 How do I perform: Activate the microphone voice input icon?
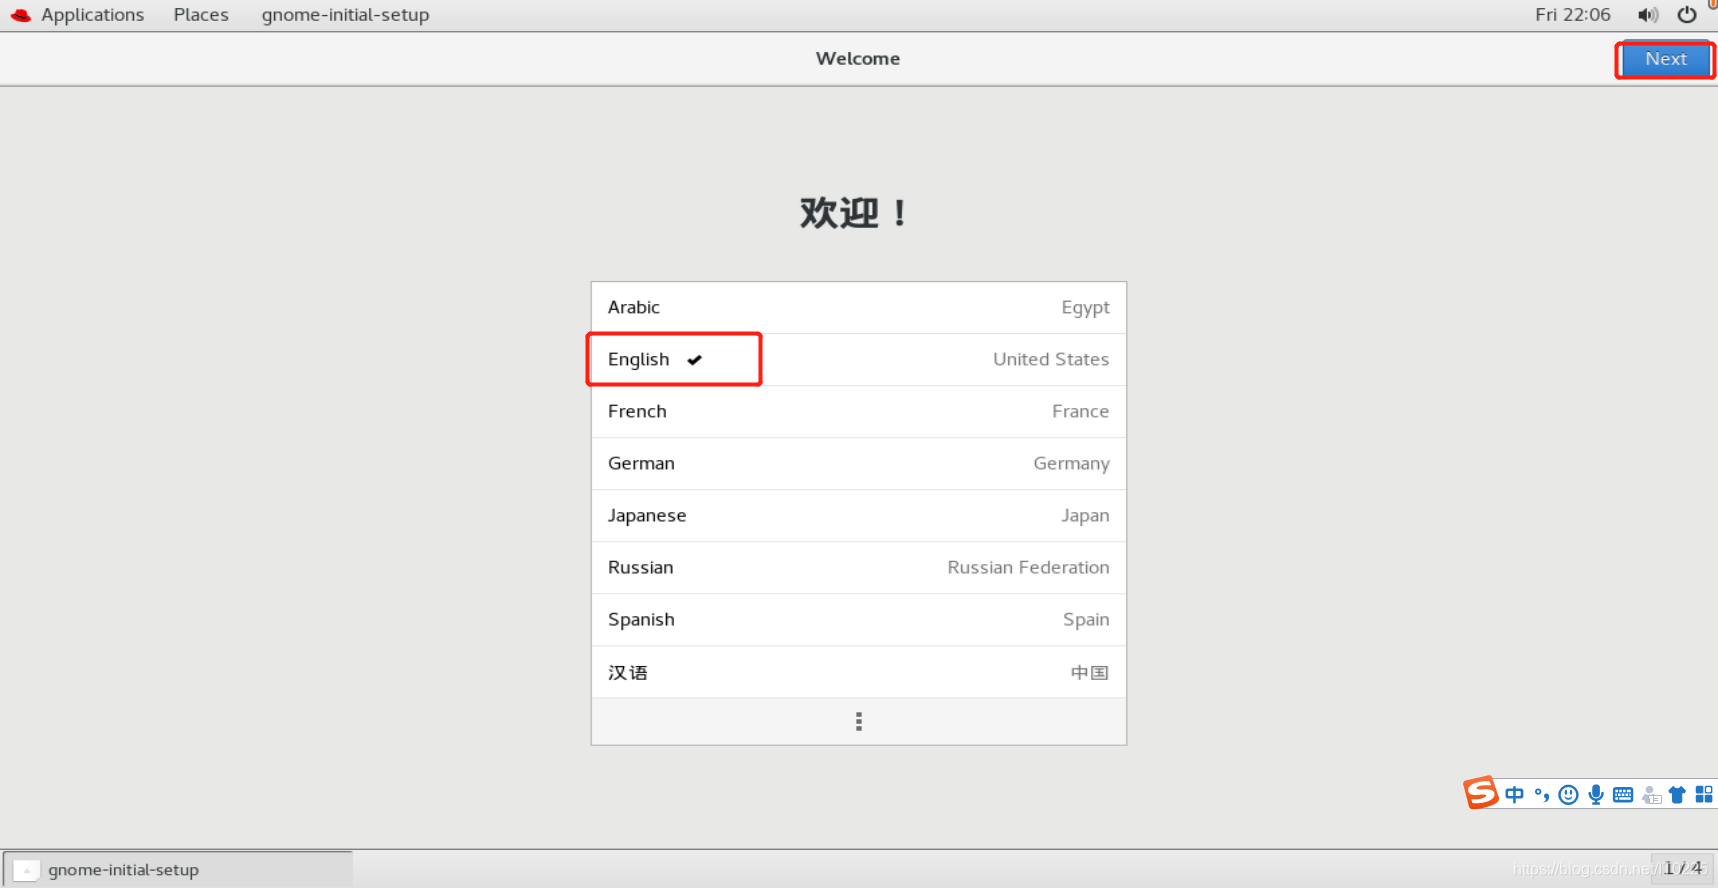1596,795
